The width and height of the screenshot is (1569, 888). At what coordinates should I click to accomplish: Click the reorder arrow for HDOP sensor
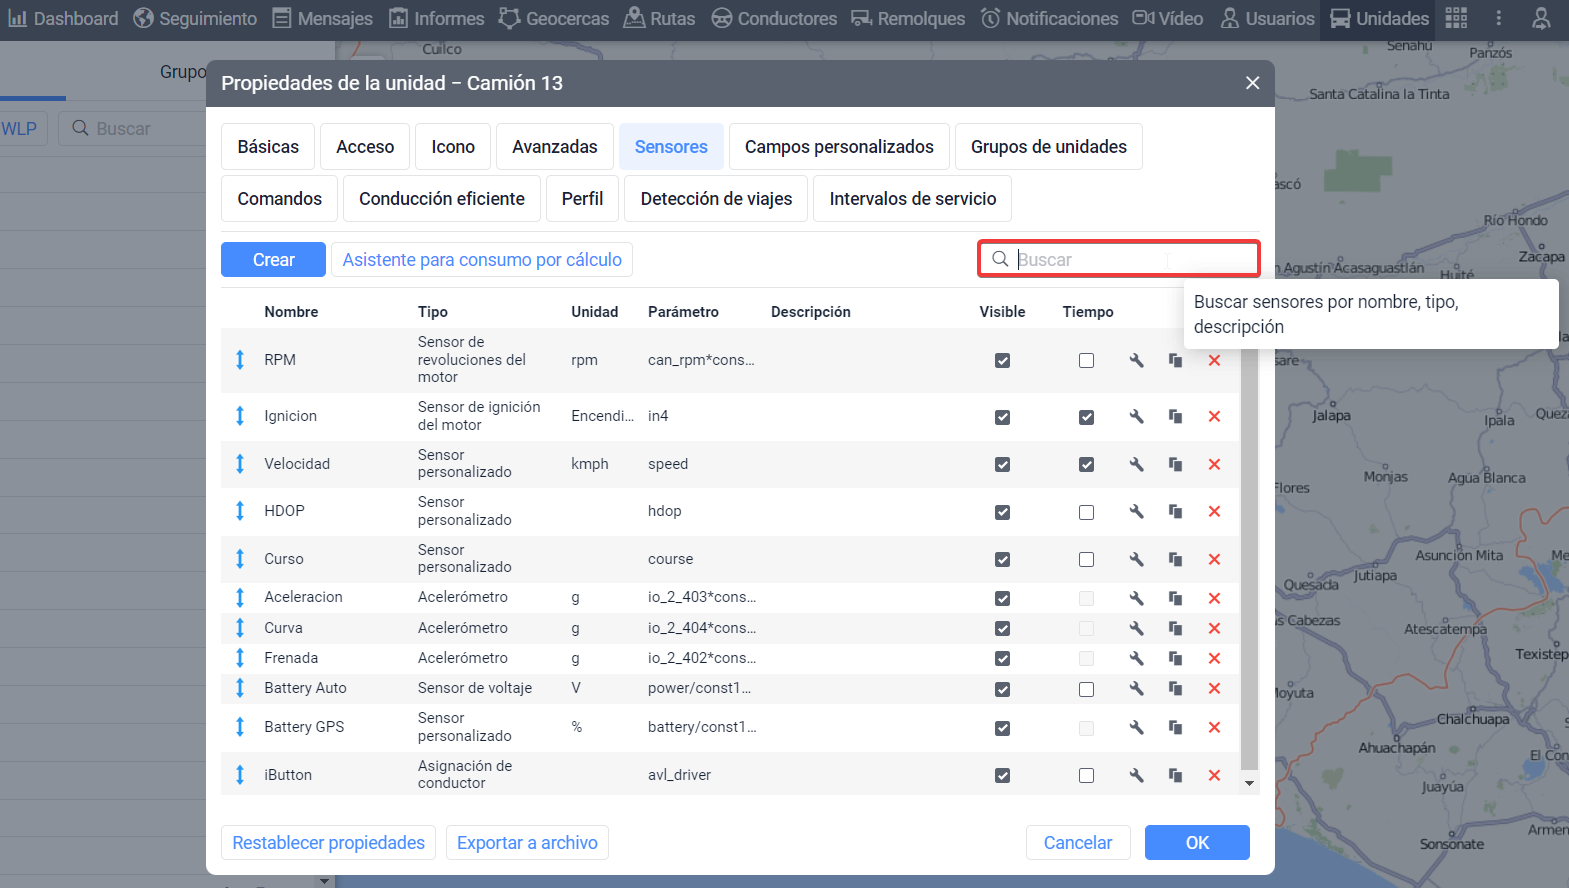[x=240, y=511]
